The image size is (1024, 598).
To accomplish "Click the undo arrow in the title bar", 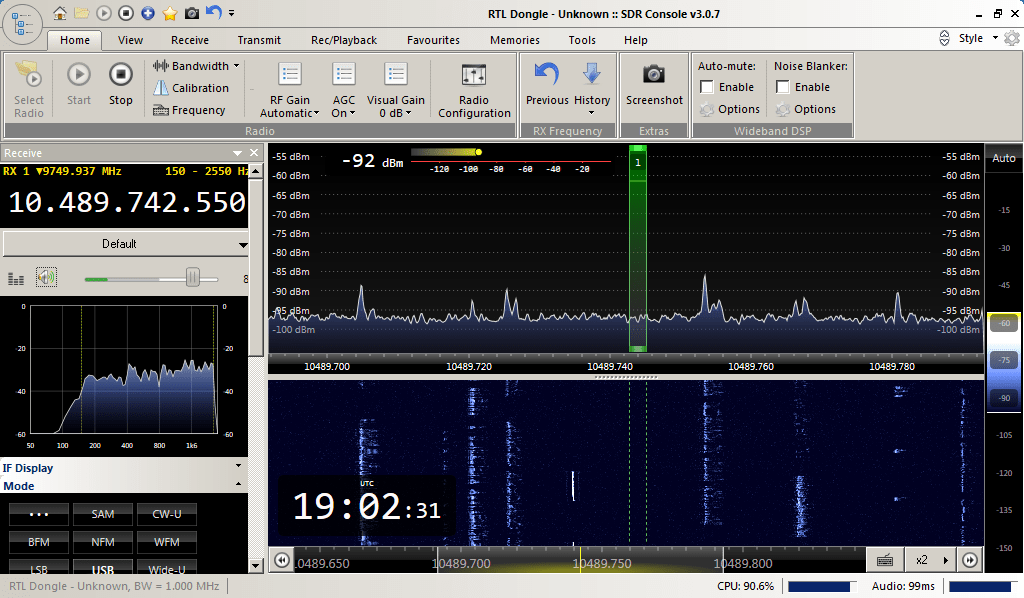I will tap(214, 12).
